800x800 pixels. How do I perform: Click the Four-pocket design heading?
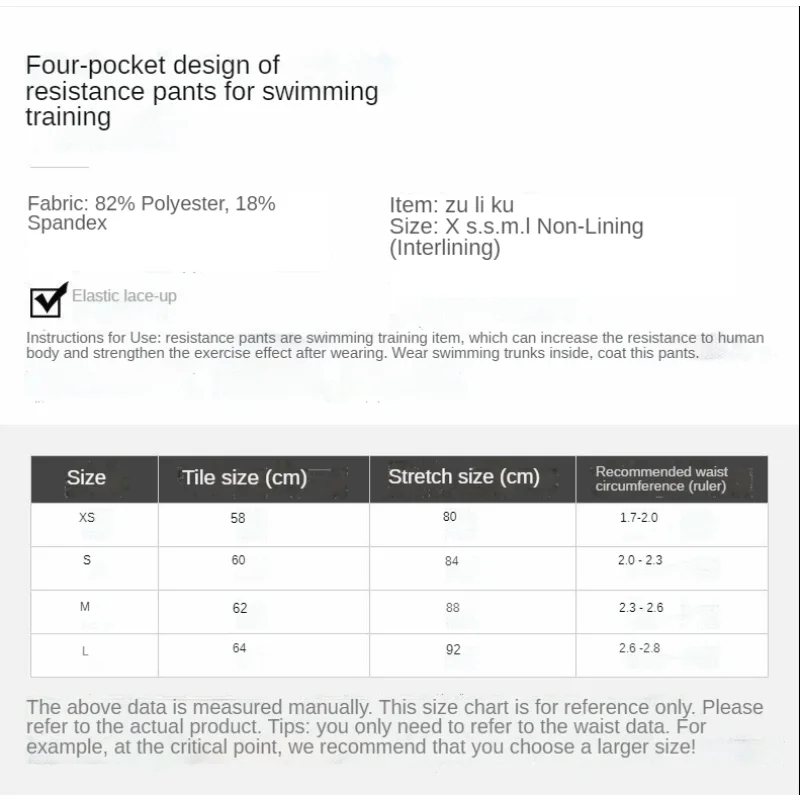(x=202, y=91)
